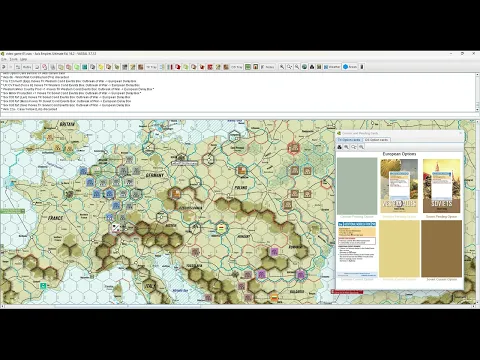Select the Western Pending Option card

(x=399, y=186)
